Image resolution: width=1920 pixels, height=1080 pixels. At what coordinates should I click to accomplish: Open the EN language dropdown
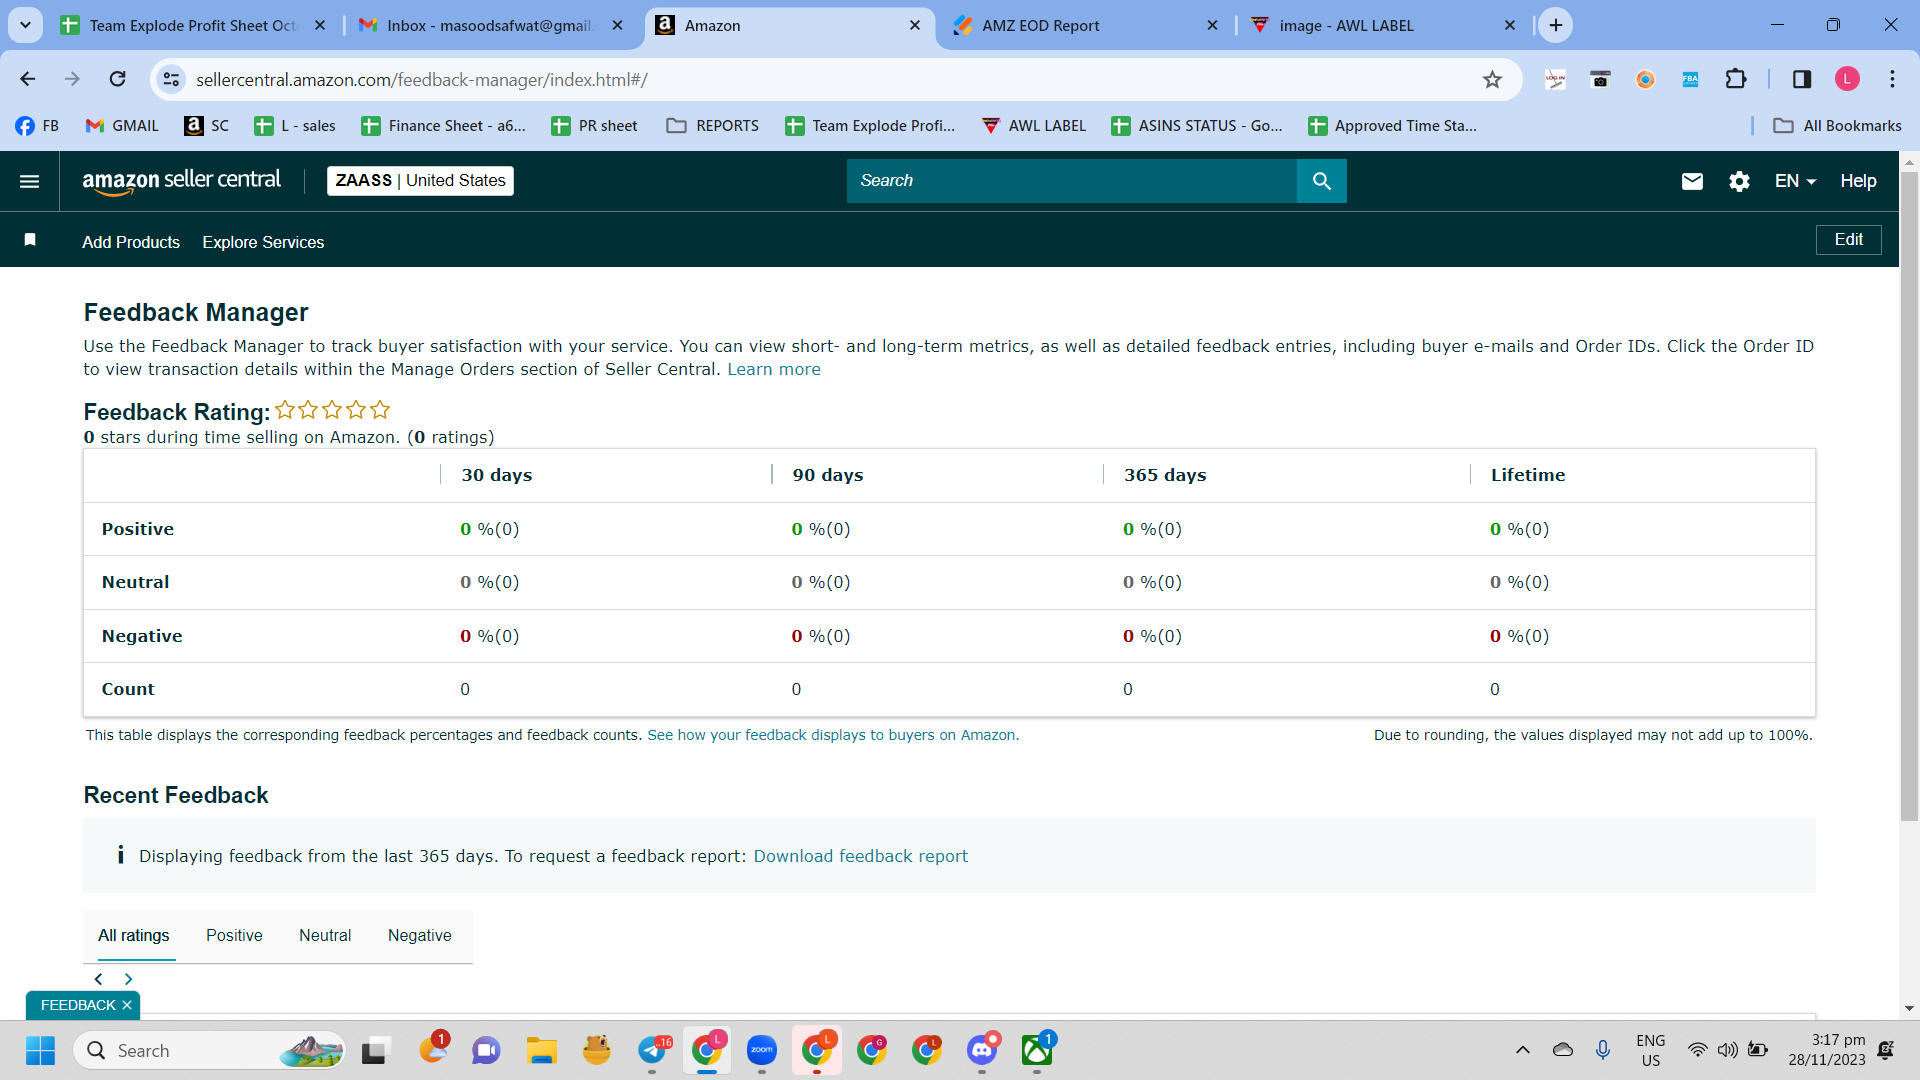coord(1795,181)
